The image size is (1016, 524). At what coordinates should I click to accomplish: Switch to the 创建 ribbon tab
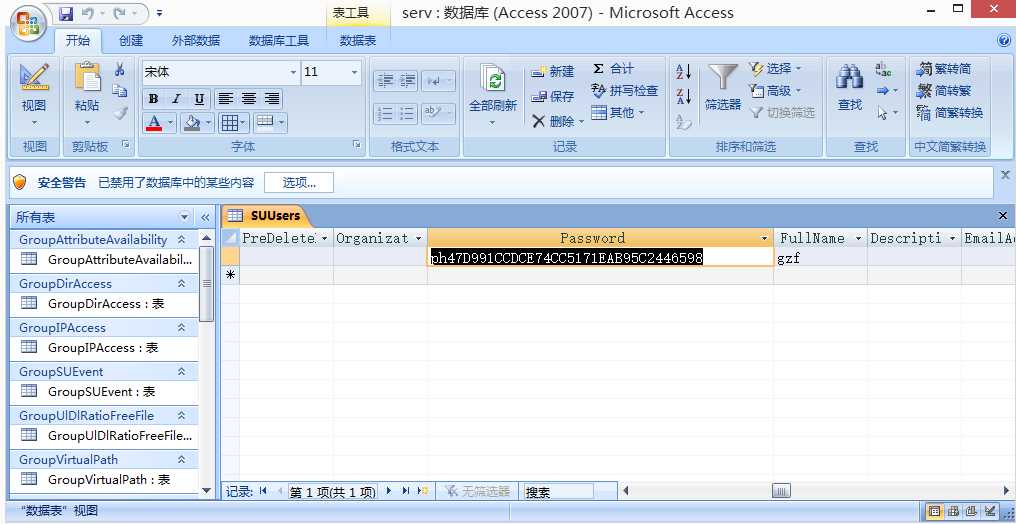coord(131,40)
